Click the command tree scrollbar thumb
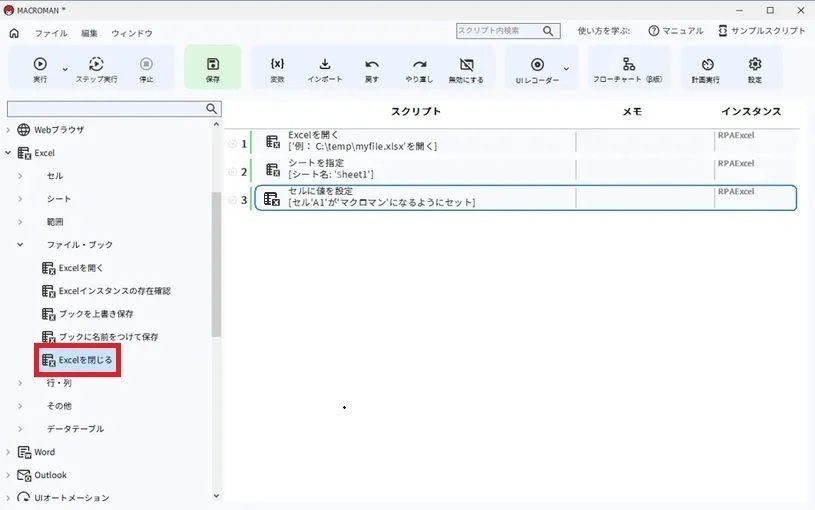The height and width of the screenshot is (510, 815). click(x=216, y=265)
